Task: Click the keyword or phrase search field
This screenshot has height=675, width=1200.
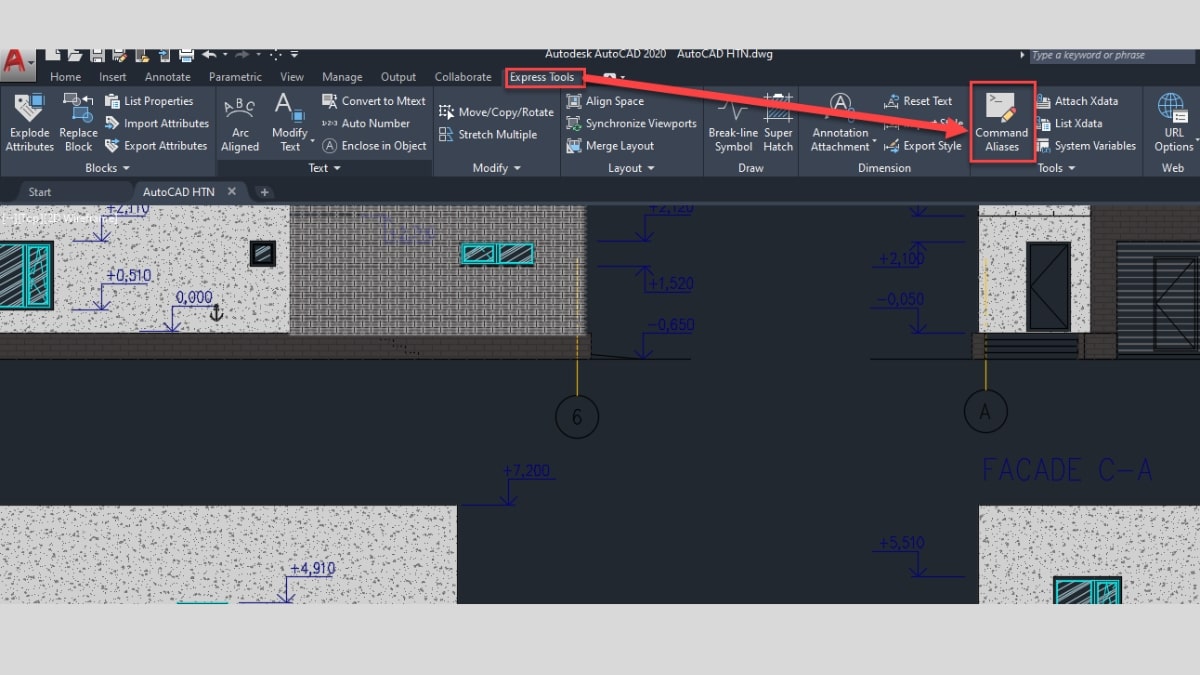Action: tap(1114, 56)
